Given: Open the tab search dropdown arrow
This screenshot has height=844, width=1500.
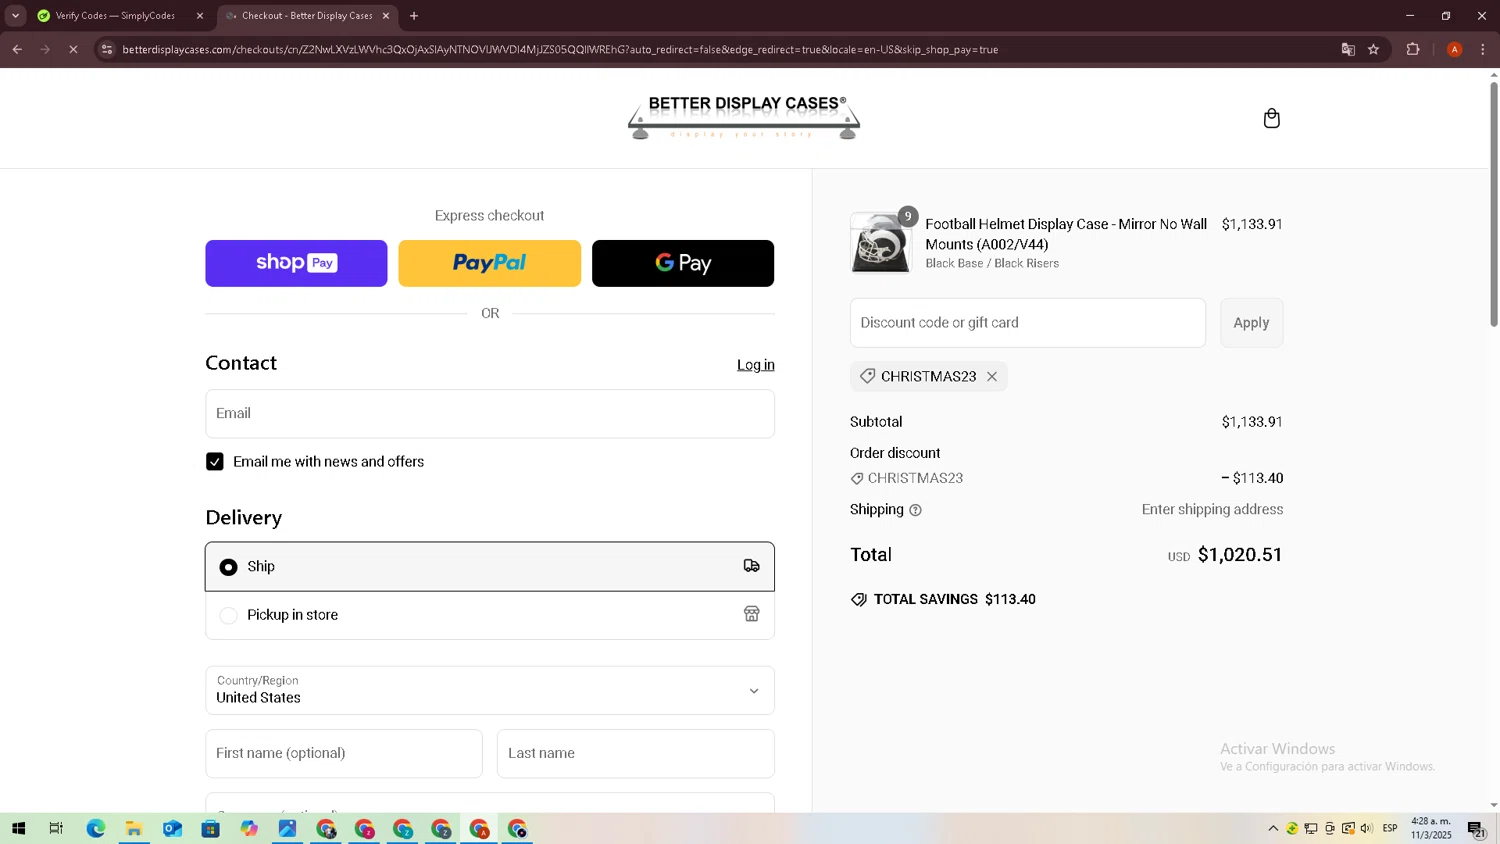Looking at the screenshot, I should (x=15, y=16).
